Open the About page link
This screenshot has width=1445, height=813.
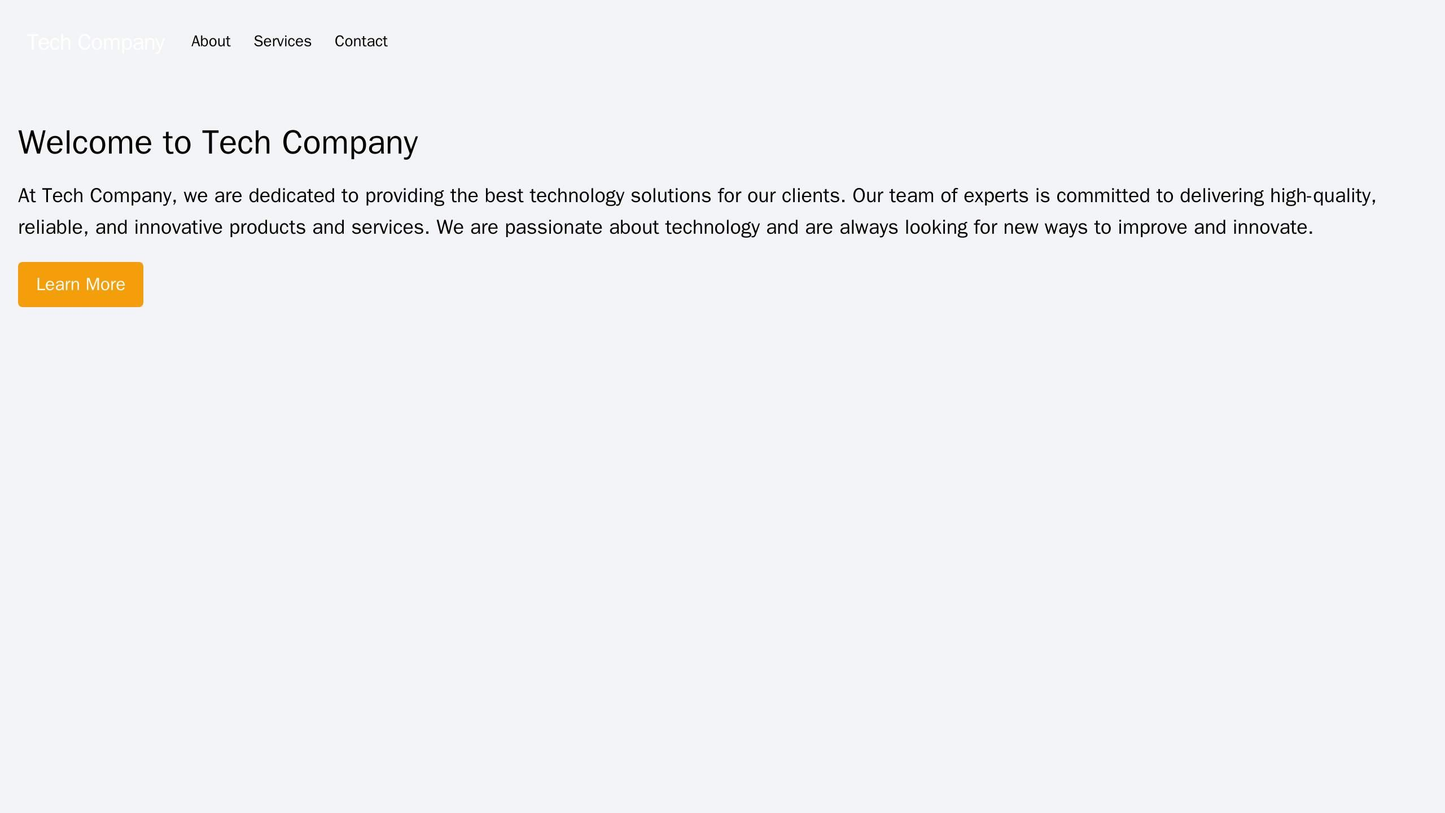coord(210,41)
